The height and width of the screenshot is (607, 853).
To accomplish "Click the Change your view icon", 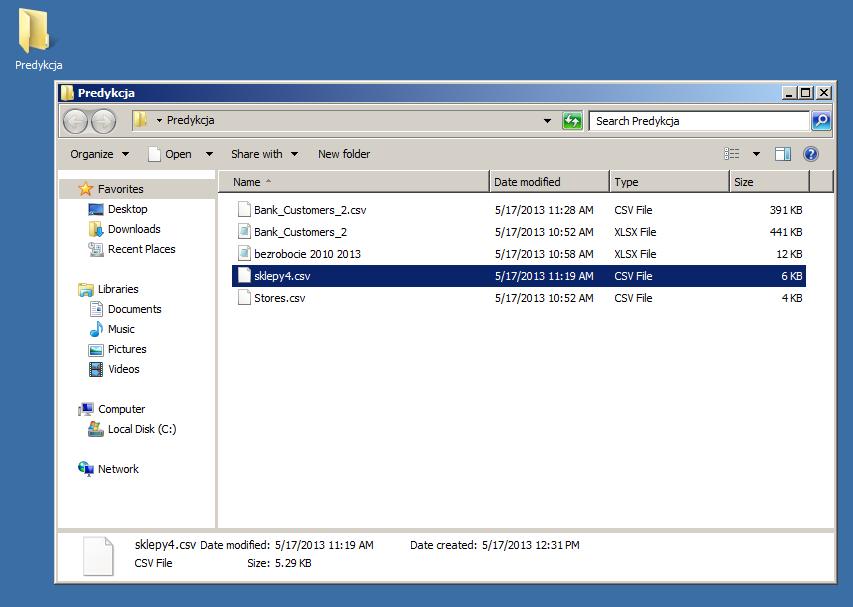I will [x=732, y=154].
